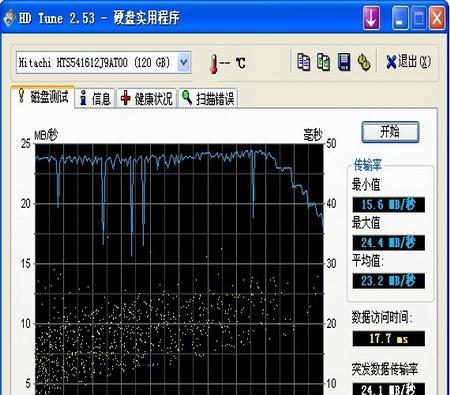Click the MB/秒 axis label on graph
Screen dimensions: 450x395
pos(46,135)
